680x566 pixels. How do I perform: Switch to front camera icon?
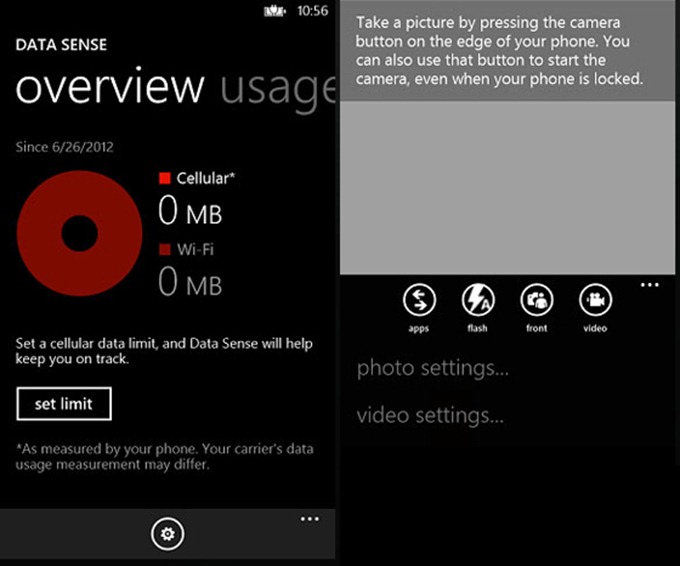coord(537,300)
